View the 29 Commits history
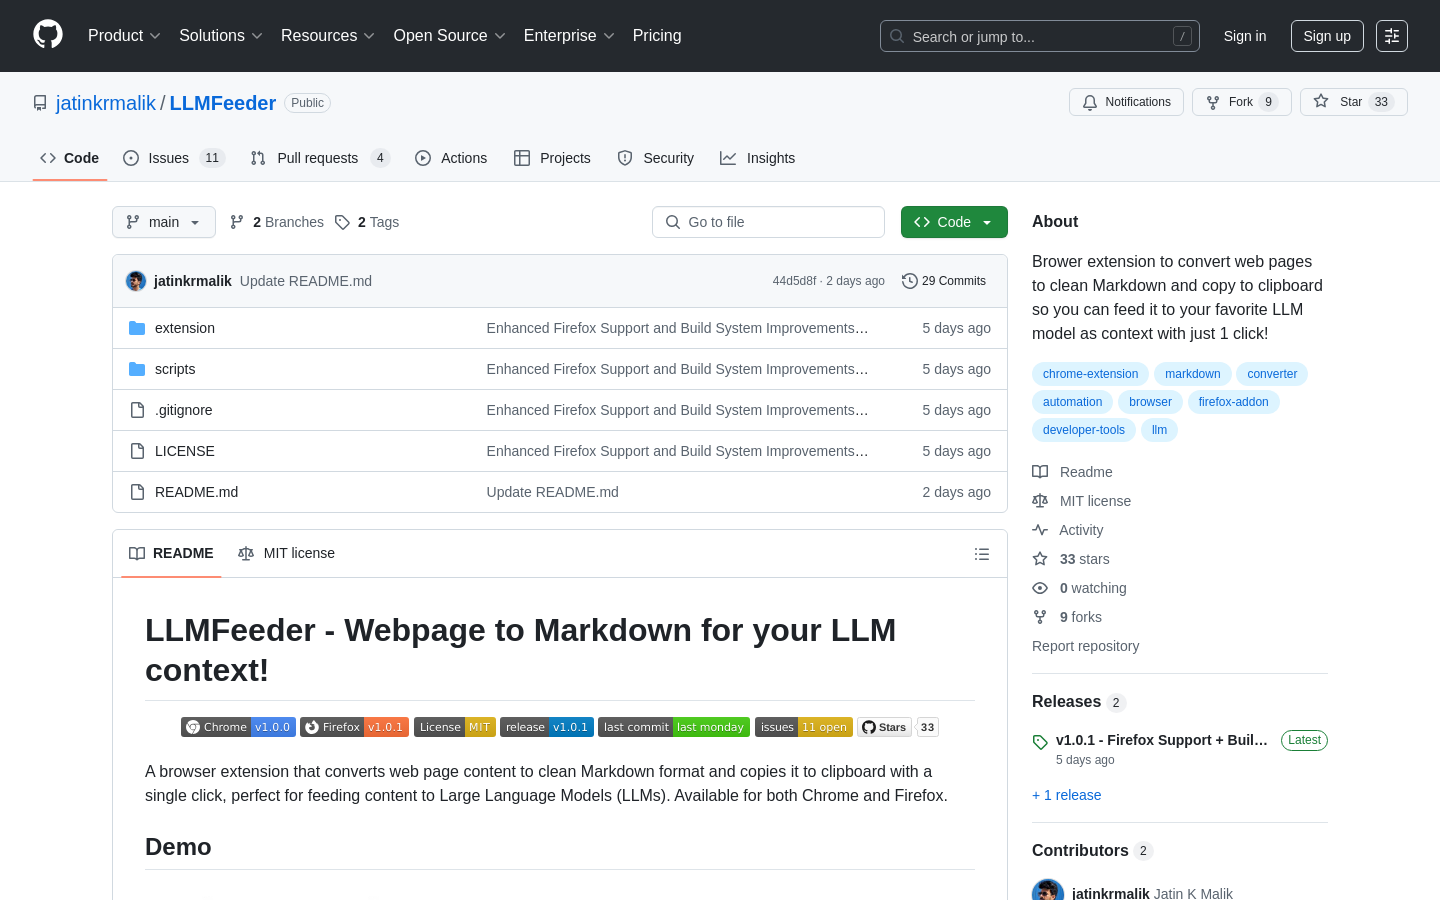This screenshot has width=1440, height=900. pos(944,281)
